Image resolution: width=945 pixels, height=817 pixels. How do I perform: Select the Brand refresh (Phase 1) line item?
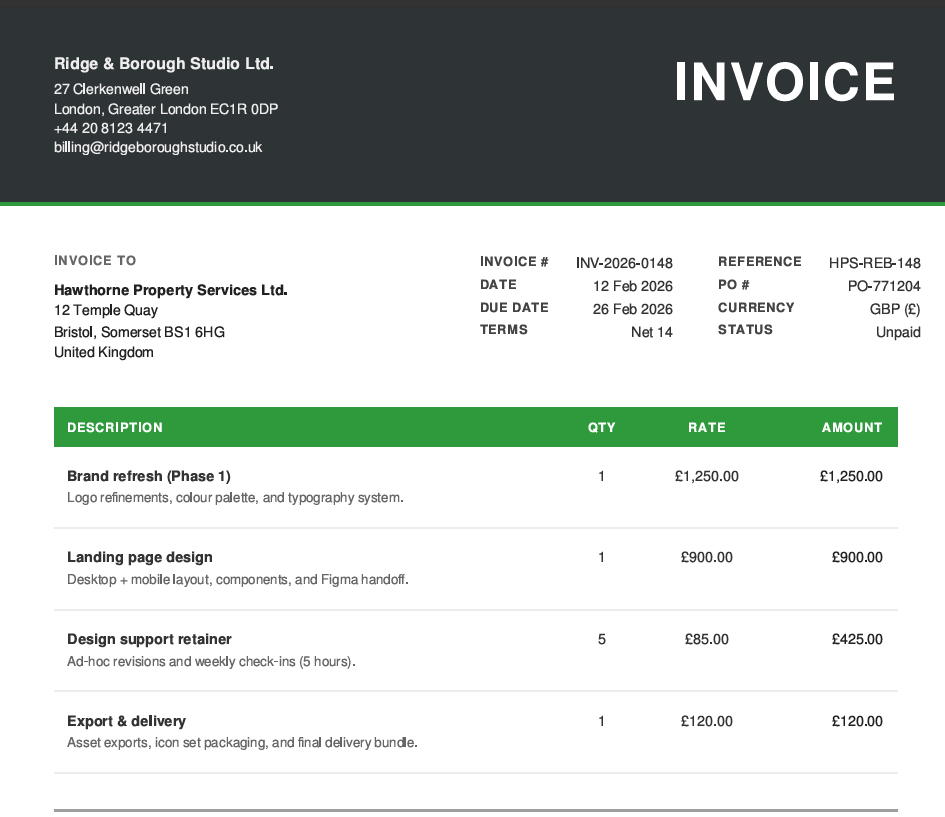pos(149,476)
